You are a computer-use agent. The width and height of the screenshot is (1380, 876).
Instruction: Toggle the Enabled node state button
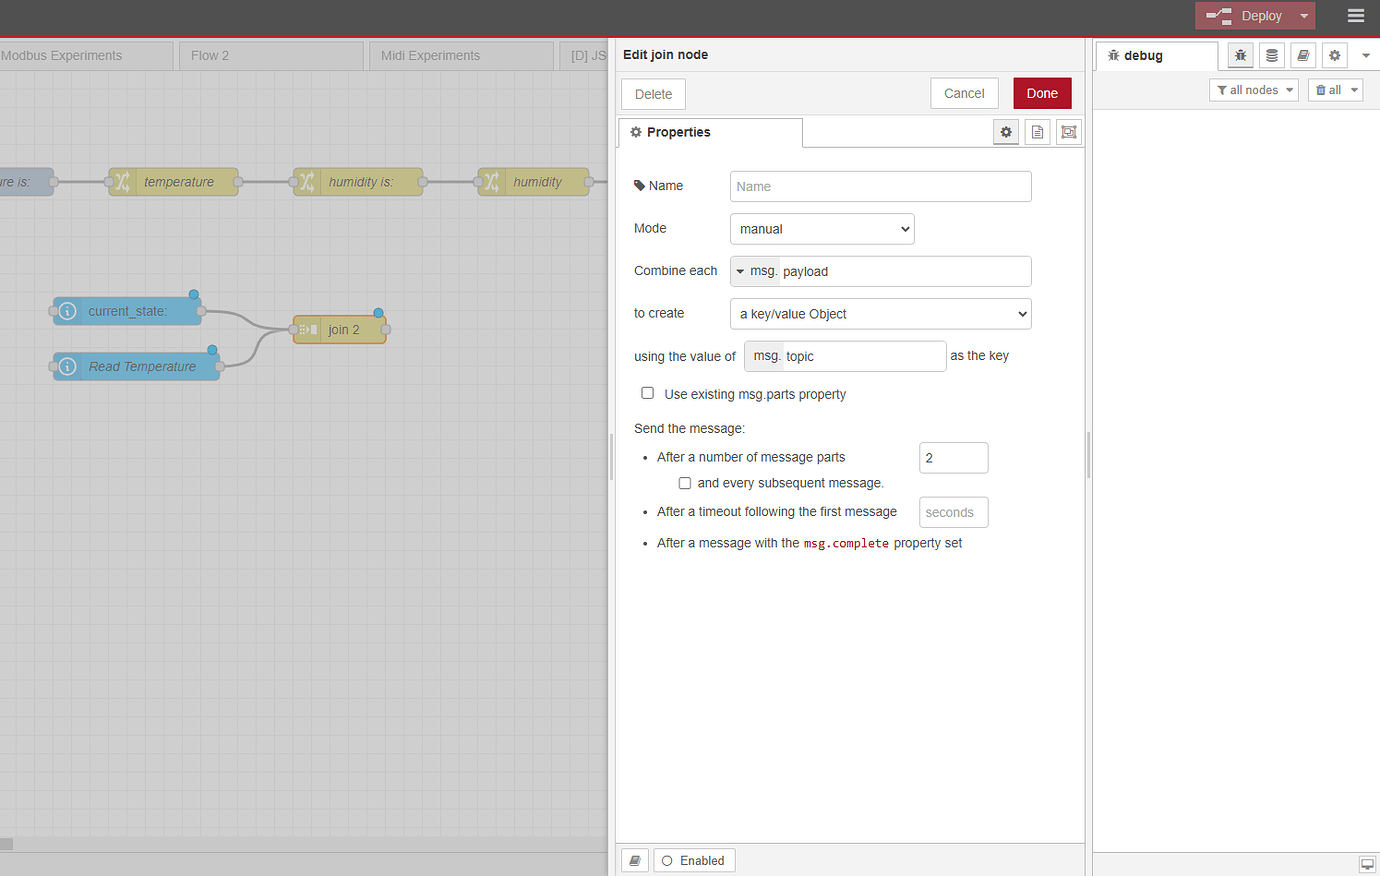coord(694,861)
